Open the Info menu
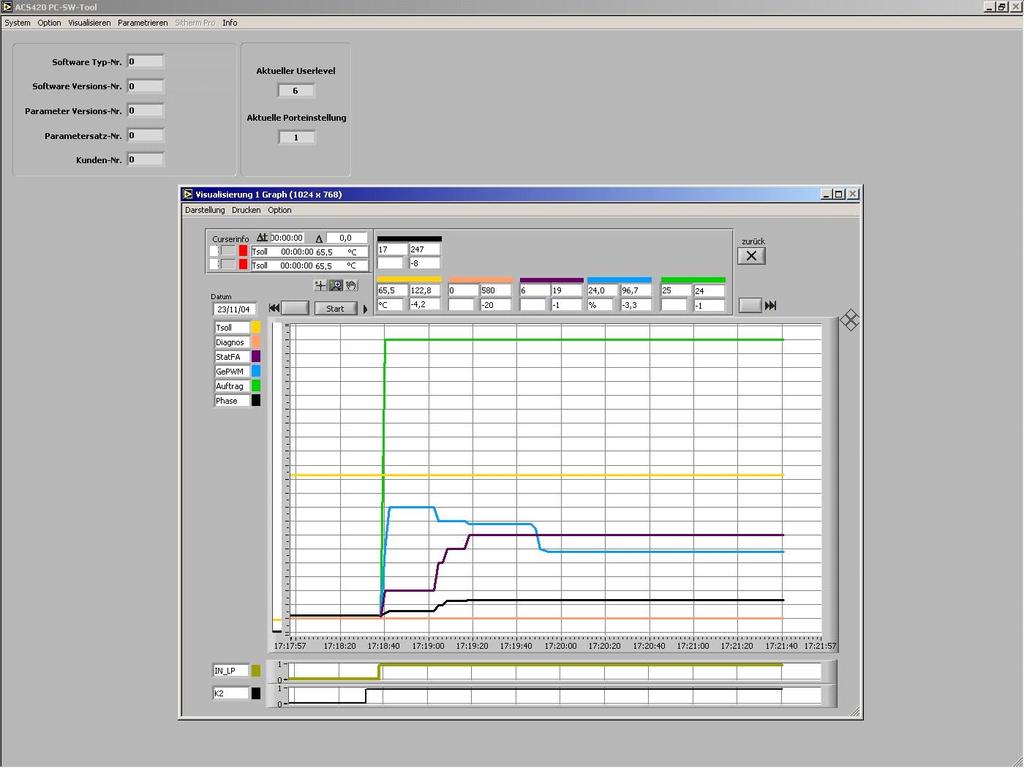1024x768 pixels. [230, 23]
